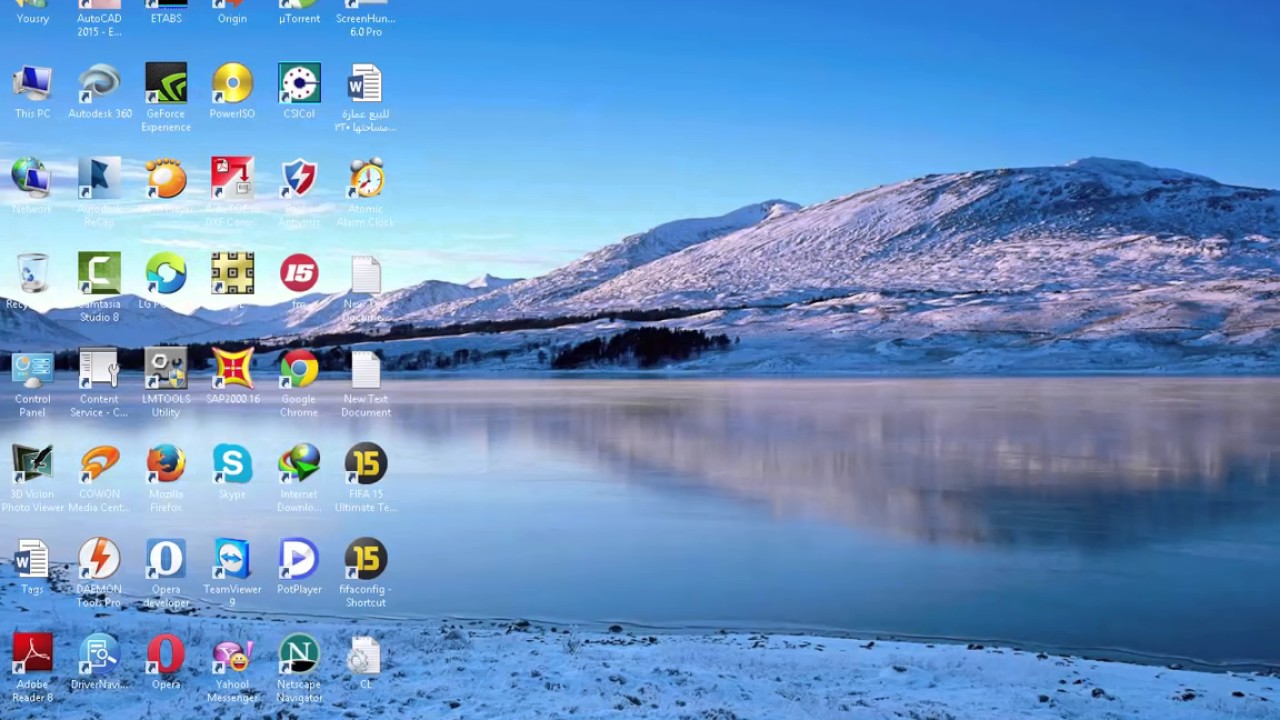Open This PC desktop icon
The width and height of the screenshot is (1280, 720).
tap(32, 92)
